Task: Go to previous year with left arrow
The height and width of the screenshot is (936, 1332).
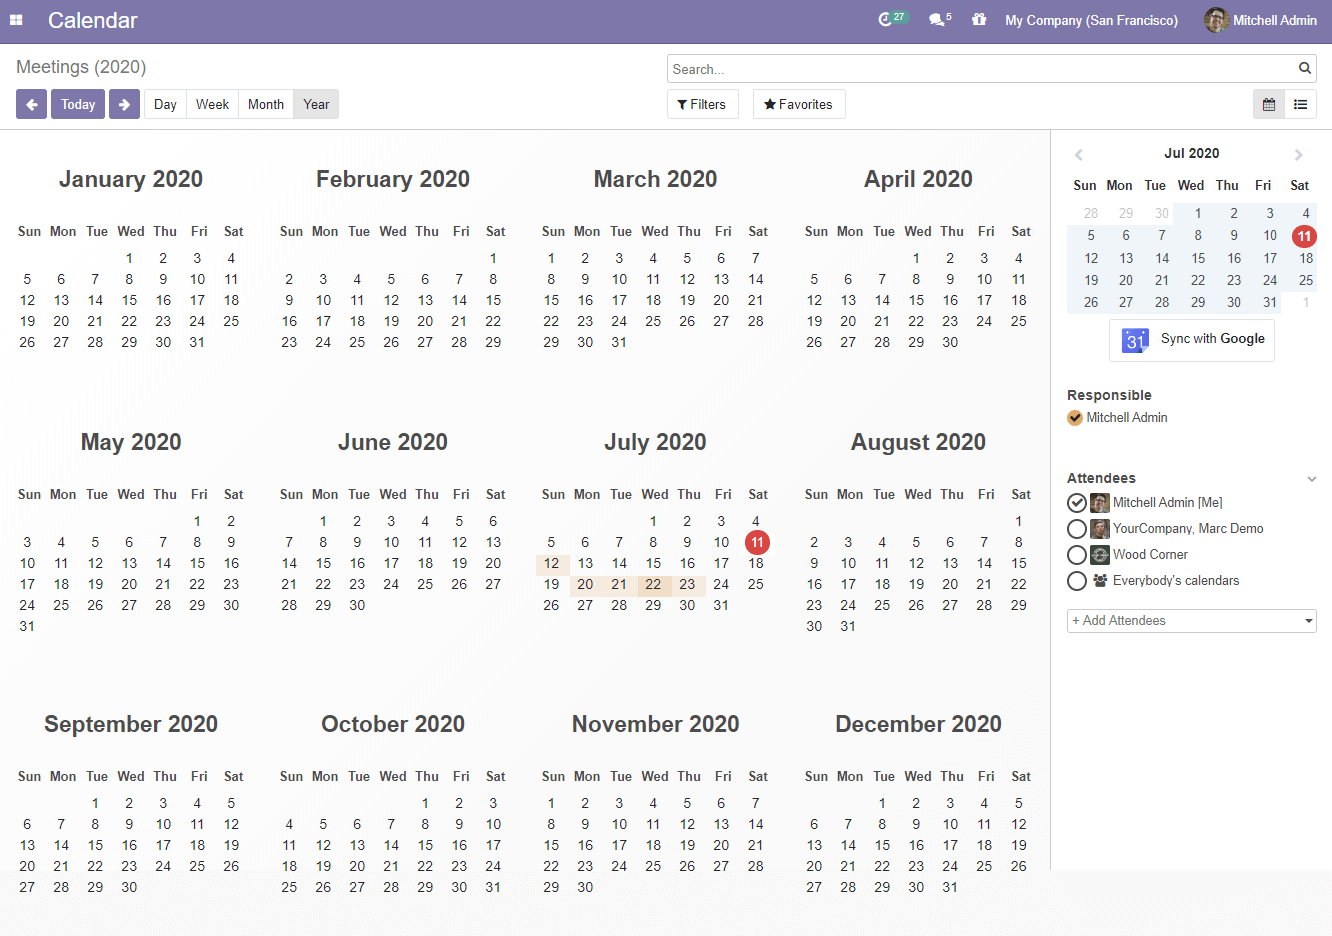Action: coord(31,104)
